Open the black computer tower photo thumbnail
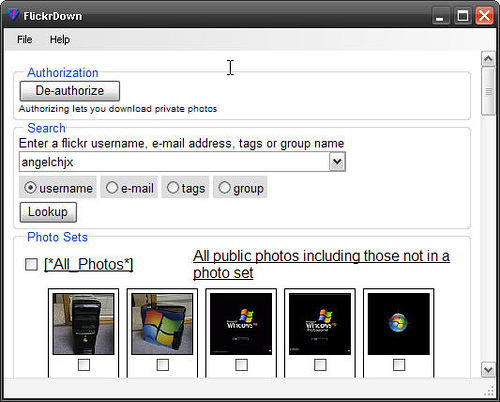 click(83, 324)
